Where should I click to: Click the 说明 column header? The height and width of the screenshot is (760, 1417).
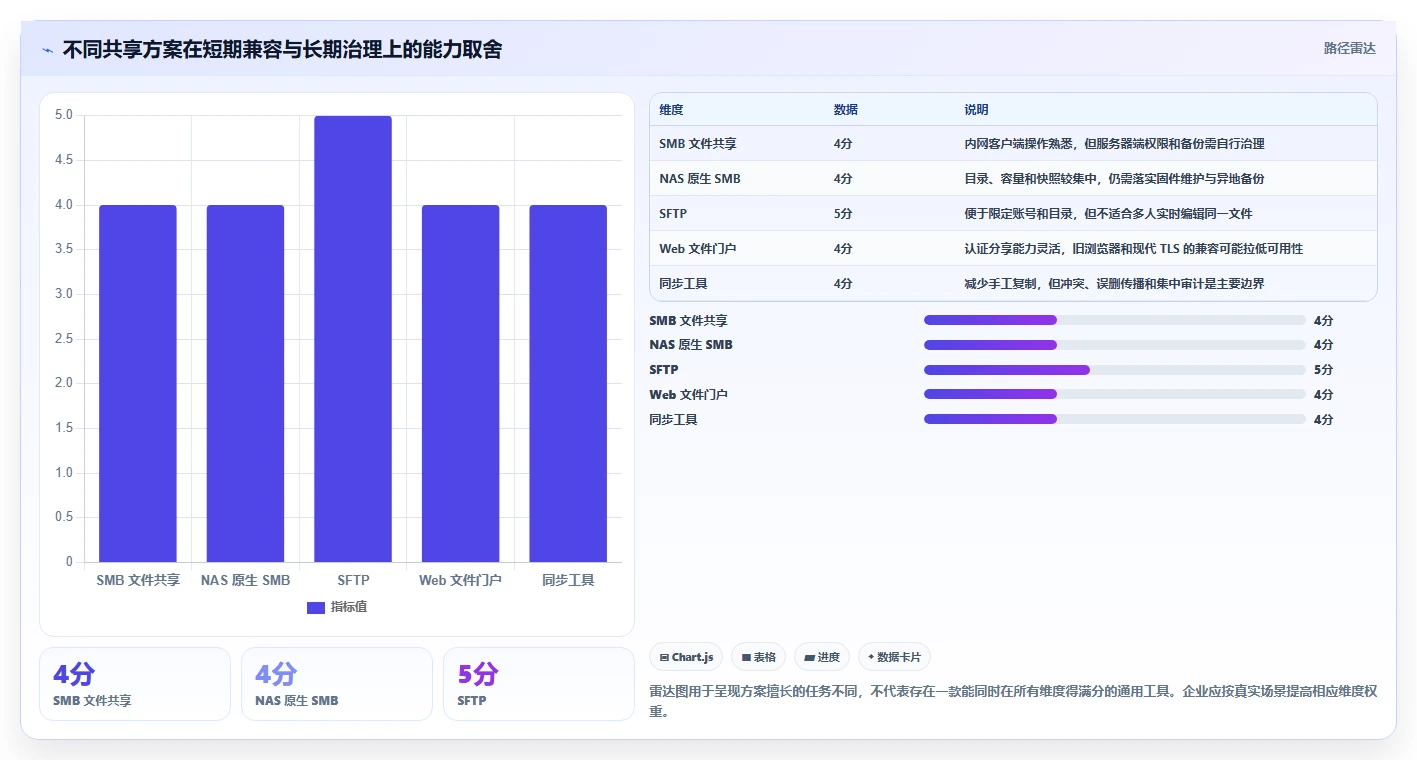click(976, 110)
